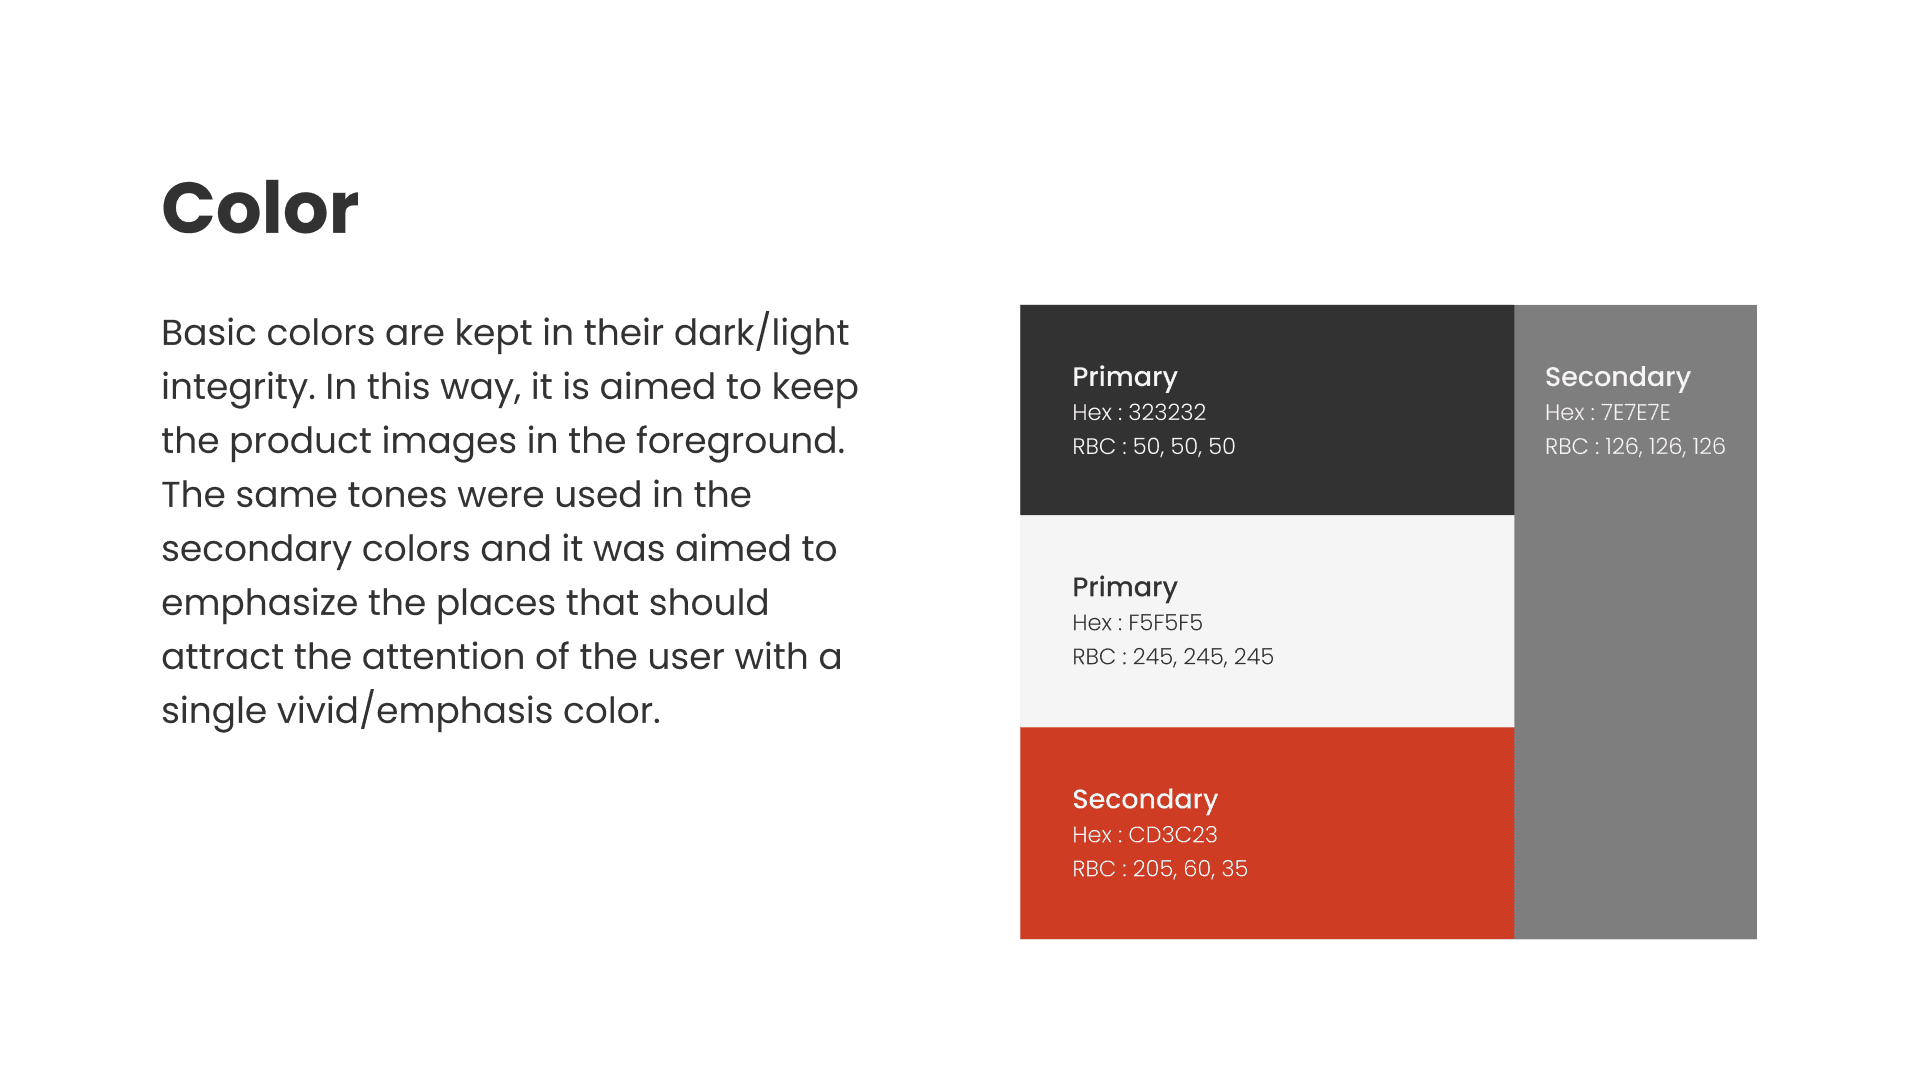Click the "Secondary" label on red swatch
Image resolution: width=1920 pixels, height=1080 pixels.
tap(1145, 799)
